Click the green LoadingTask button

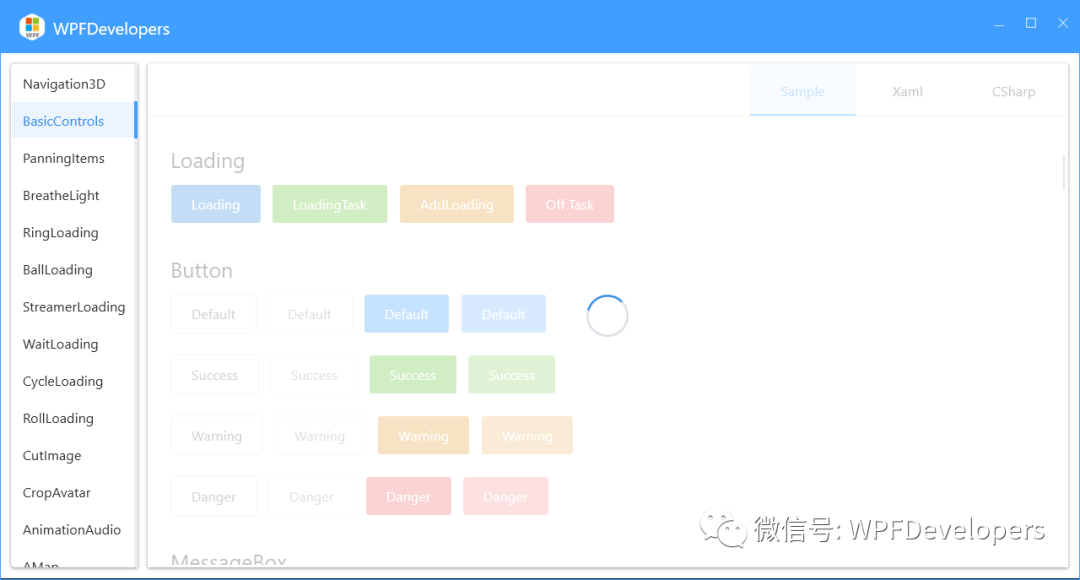329,205
